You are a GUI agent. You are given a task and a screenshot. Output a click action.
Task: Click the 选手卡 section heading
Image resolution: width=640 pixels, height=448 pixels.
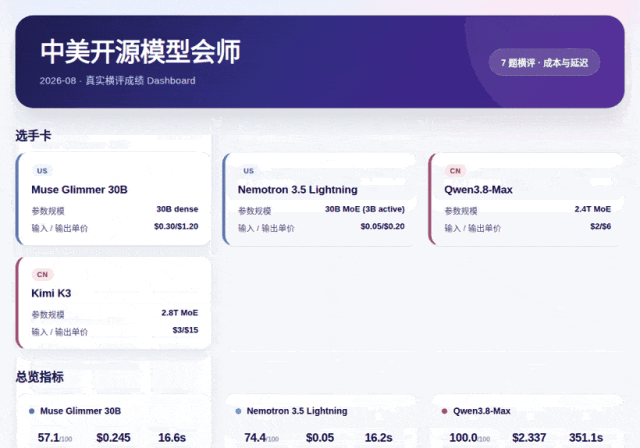[x=33, y=135]
